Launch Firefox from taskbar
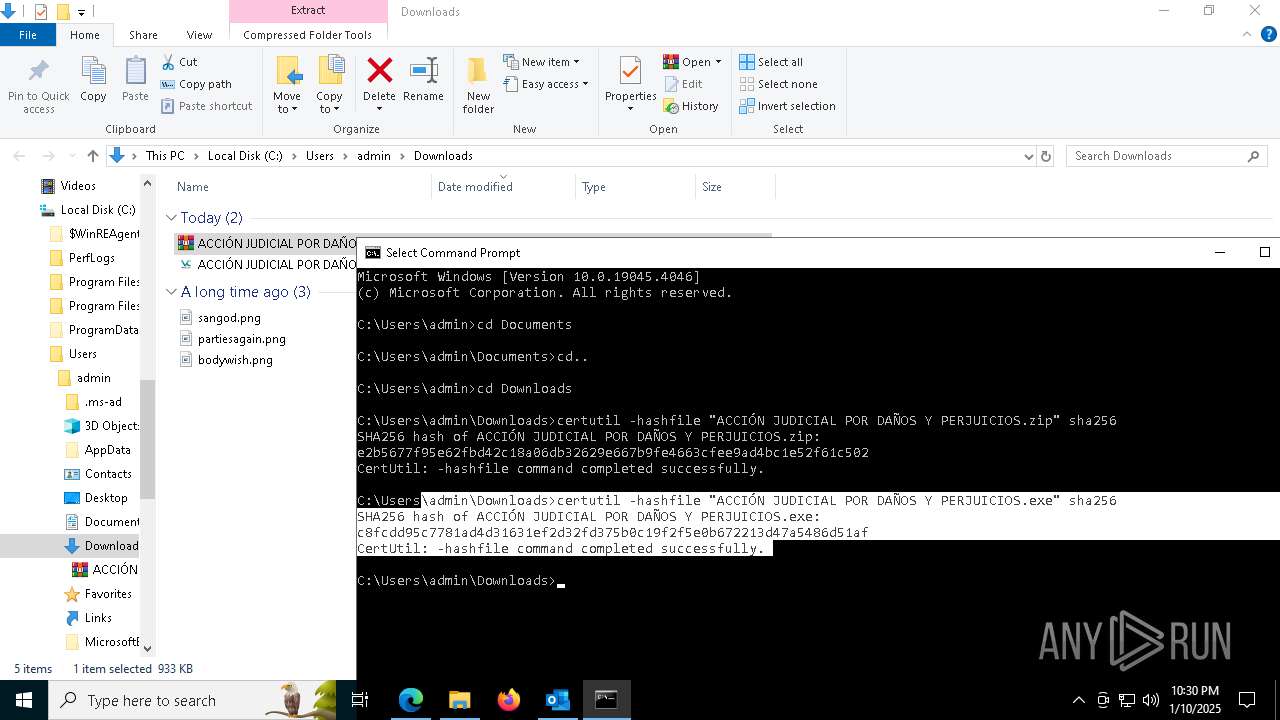 (x=508, y=700)
